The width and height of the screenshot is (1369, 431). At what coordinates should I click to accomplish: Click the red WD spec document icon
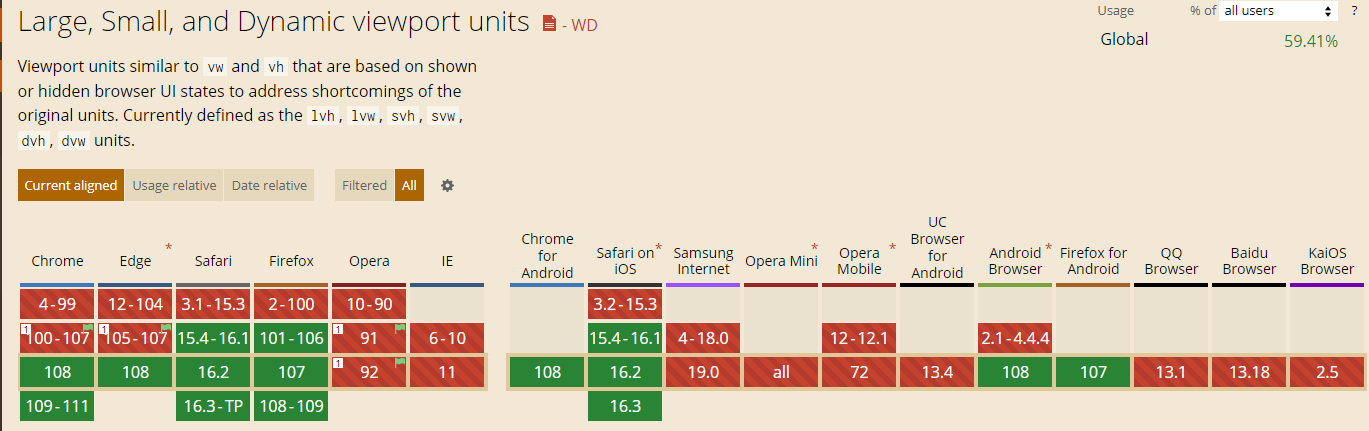pyautogui.click(x=549, y=23)
